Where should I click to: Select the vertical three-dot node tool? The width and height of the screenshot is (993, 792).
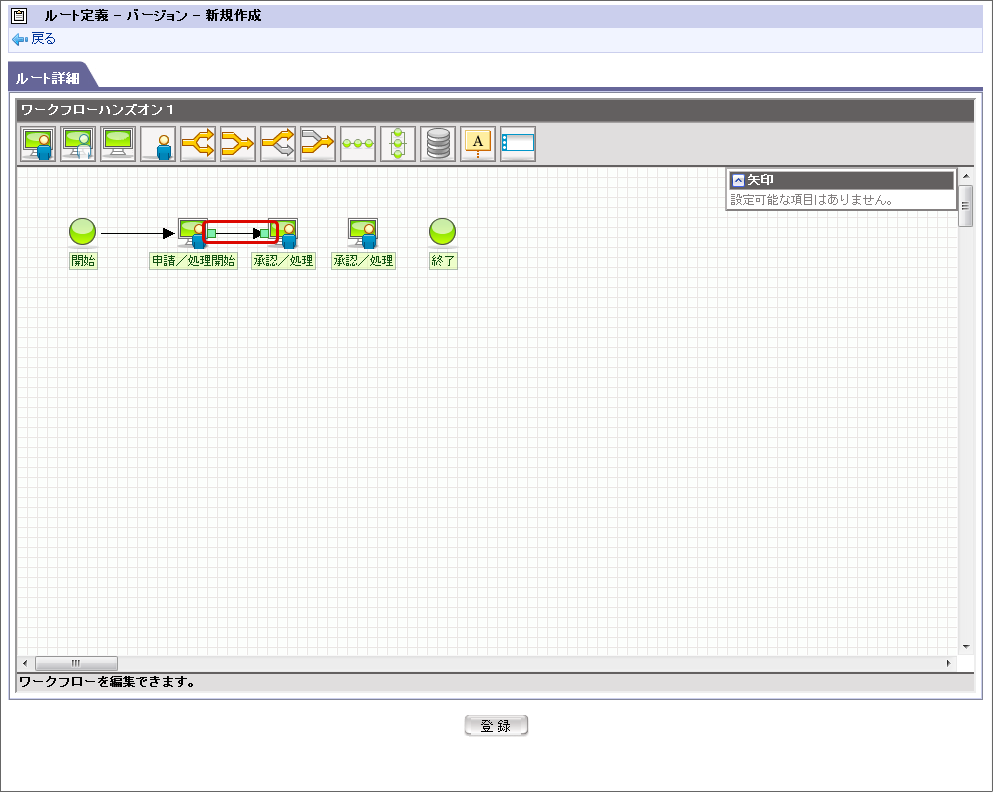[398, 144]
